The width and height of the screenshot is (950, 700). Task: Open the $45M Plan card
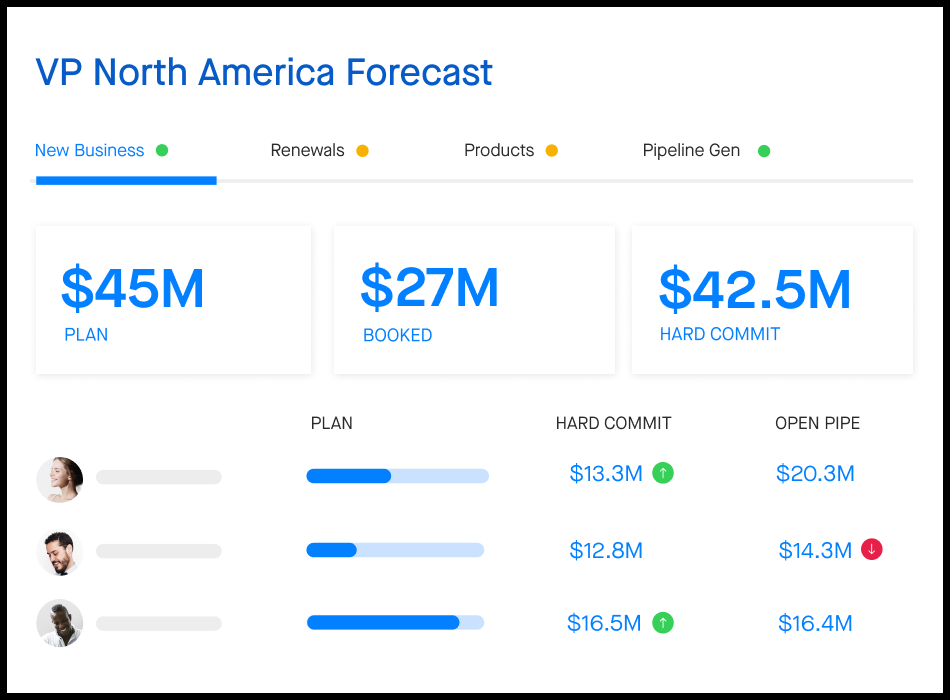click(173, 300)
